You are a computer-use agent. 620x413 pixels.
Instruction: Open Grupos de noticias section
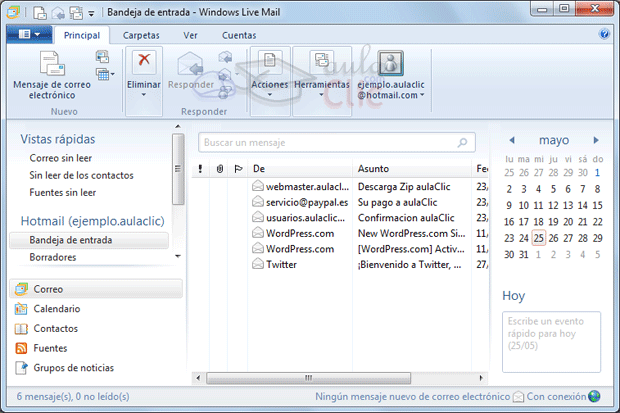tap(64, 368)
